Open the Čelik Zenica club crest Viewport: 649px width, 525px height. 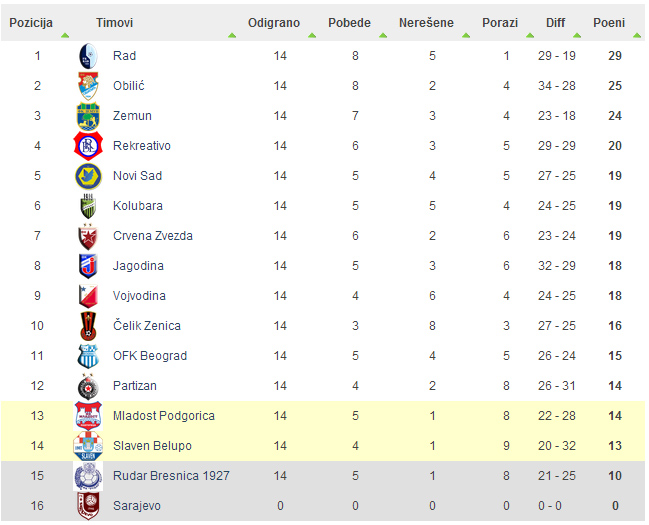point(88,326)
